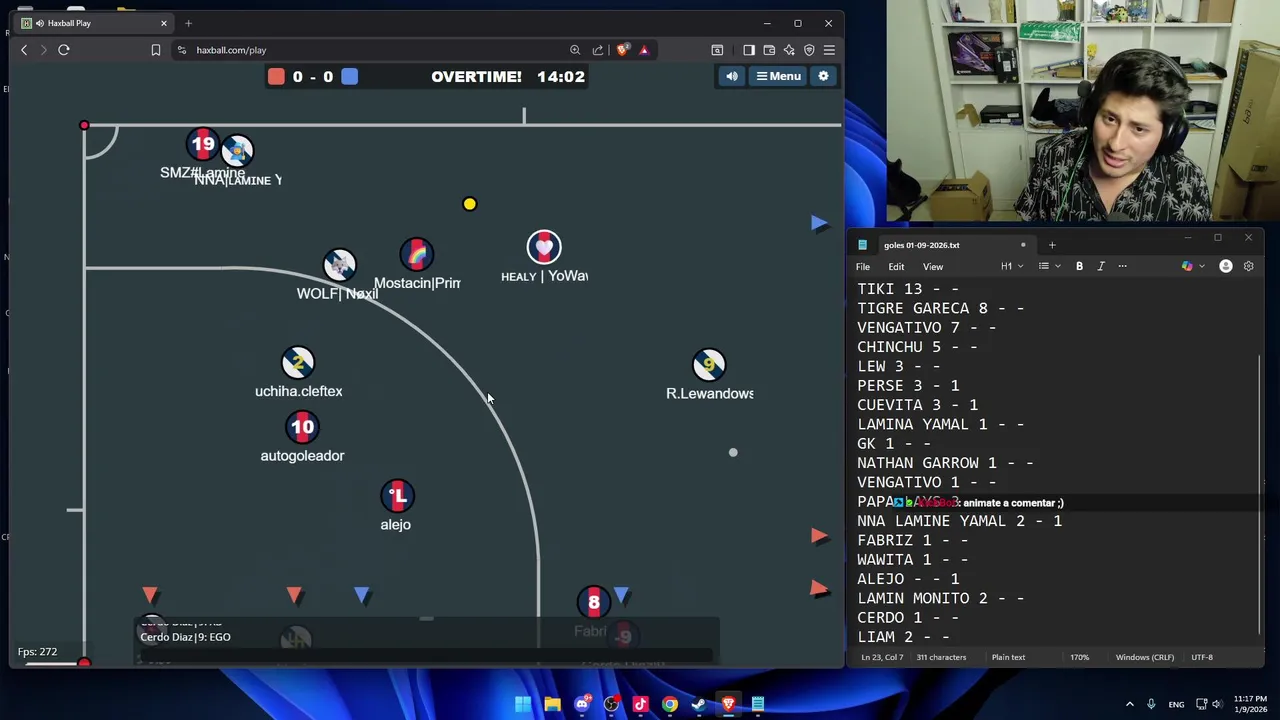1280x720 pixels.
Task: Open File Explorer from taskbar
Action: 552,704
